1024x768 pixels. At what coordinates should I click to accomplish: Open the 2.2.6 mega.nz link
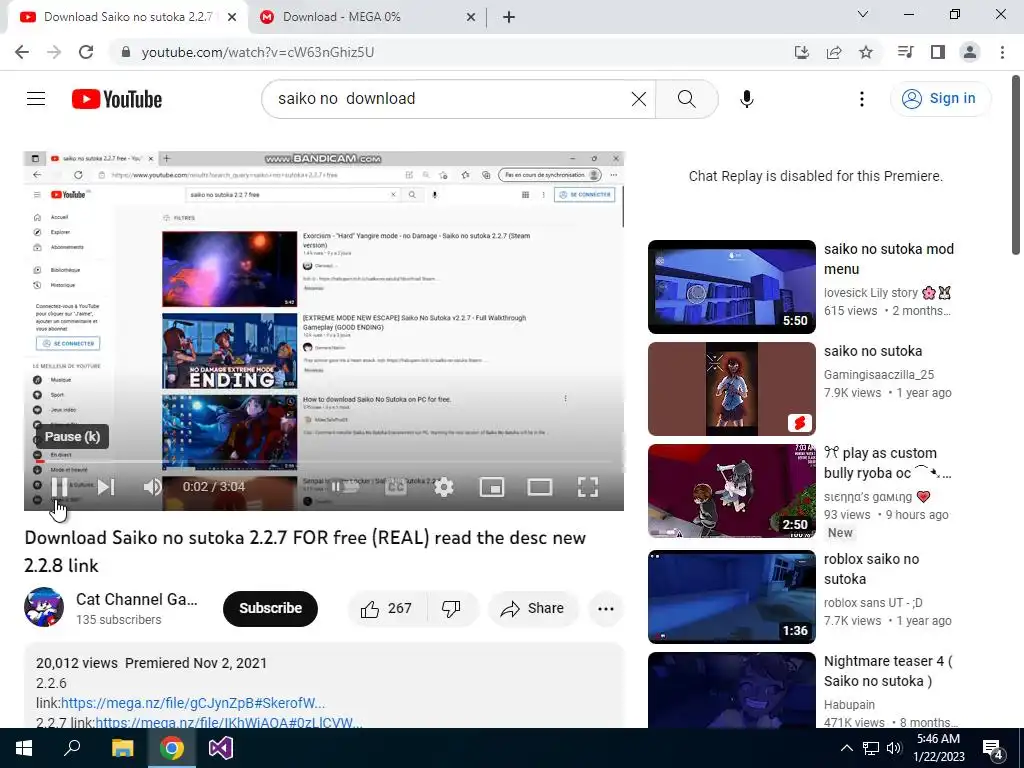point(193,703)
